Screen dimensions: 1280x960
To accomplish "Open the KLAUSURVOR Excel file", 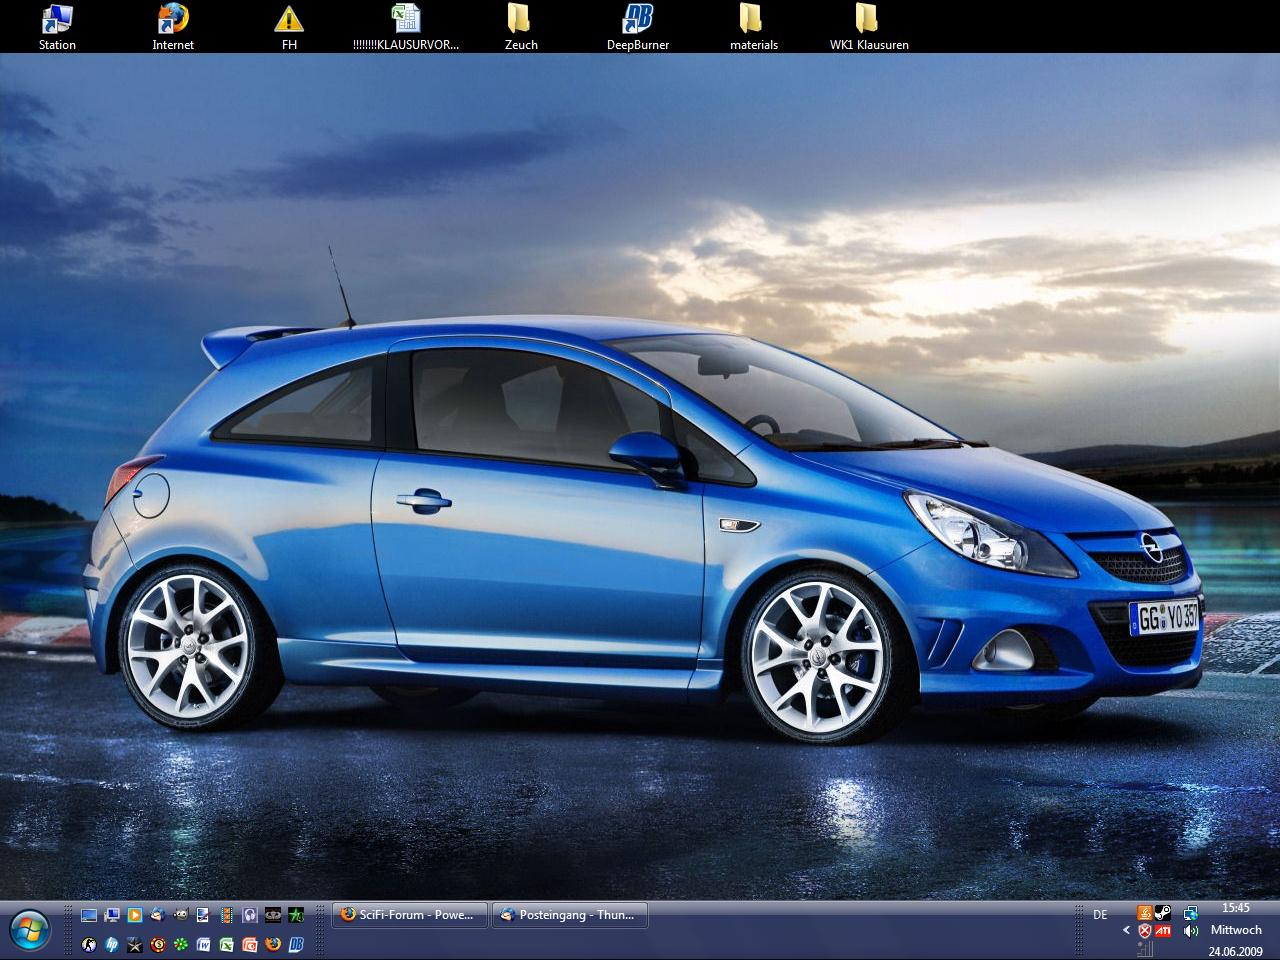I will coord(405,19).
